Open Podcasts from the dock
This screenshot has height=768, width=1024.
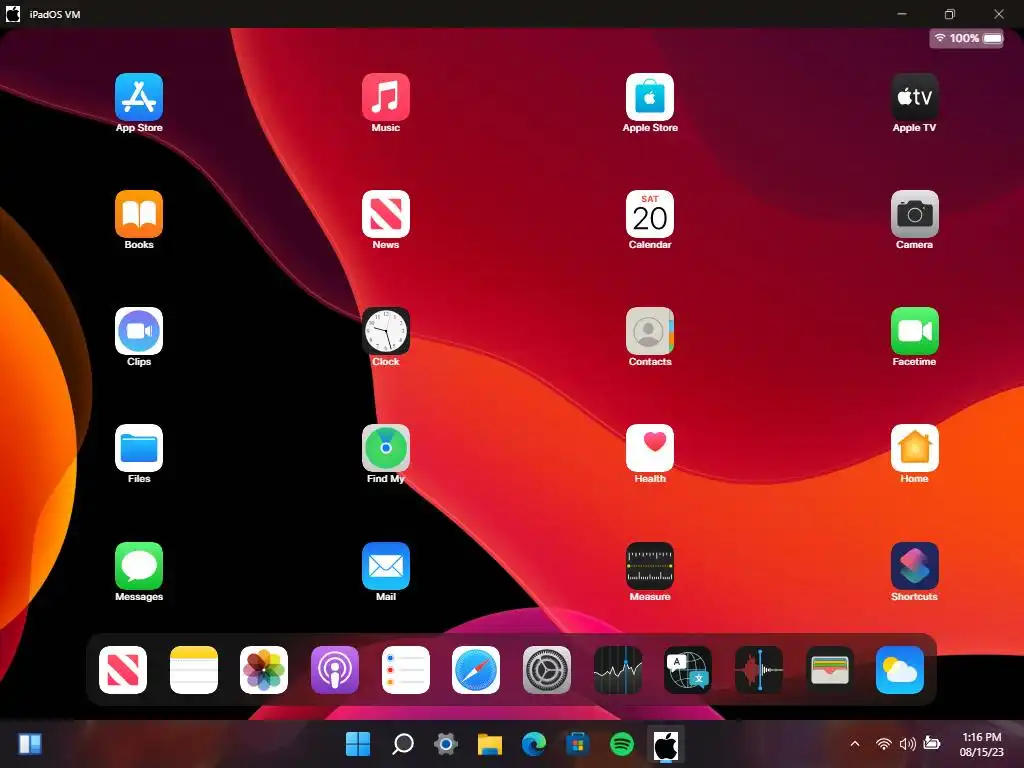[334, 670]
